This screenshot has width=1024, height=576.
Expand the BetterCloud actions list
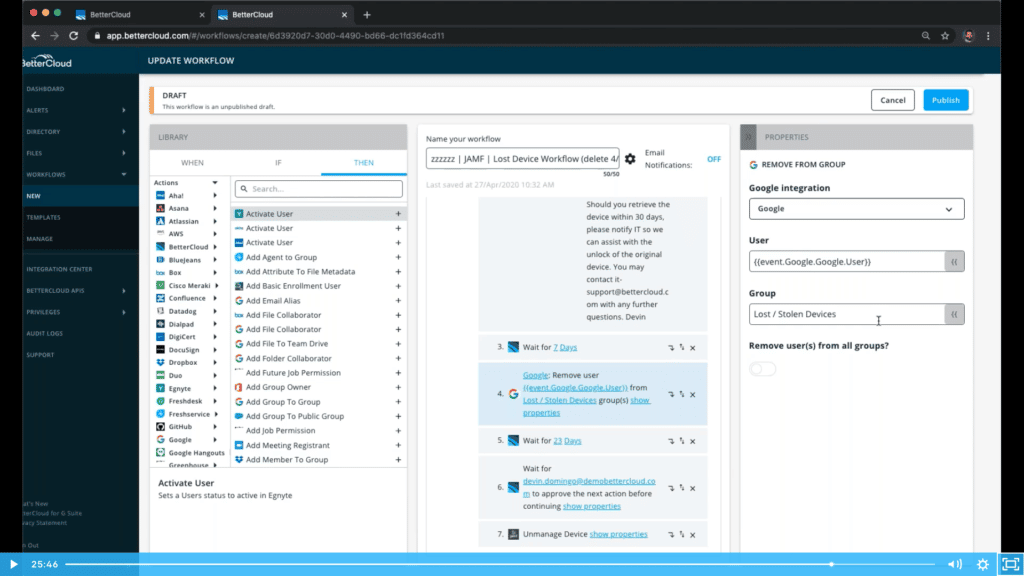(215, 247)
